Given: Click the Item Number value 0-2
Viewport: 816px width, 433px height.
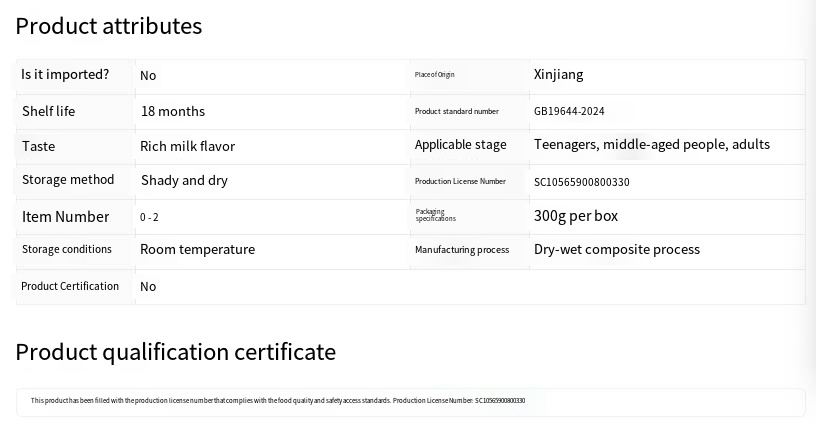Looking at the screenshot, I should [149, 218].
